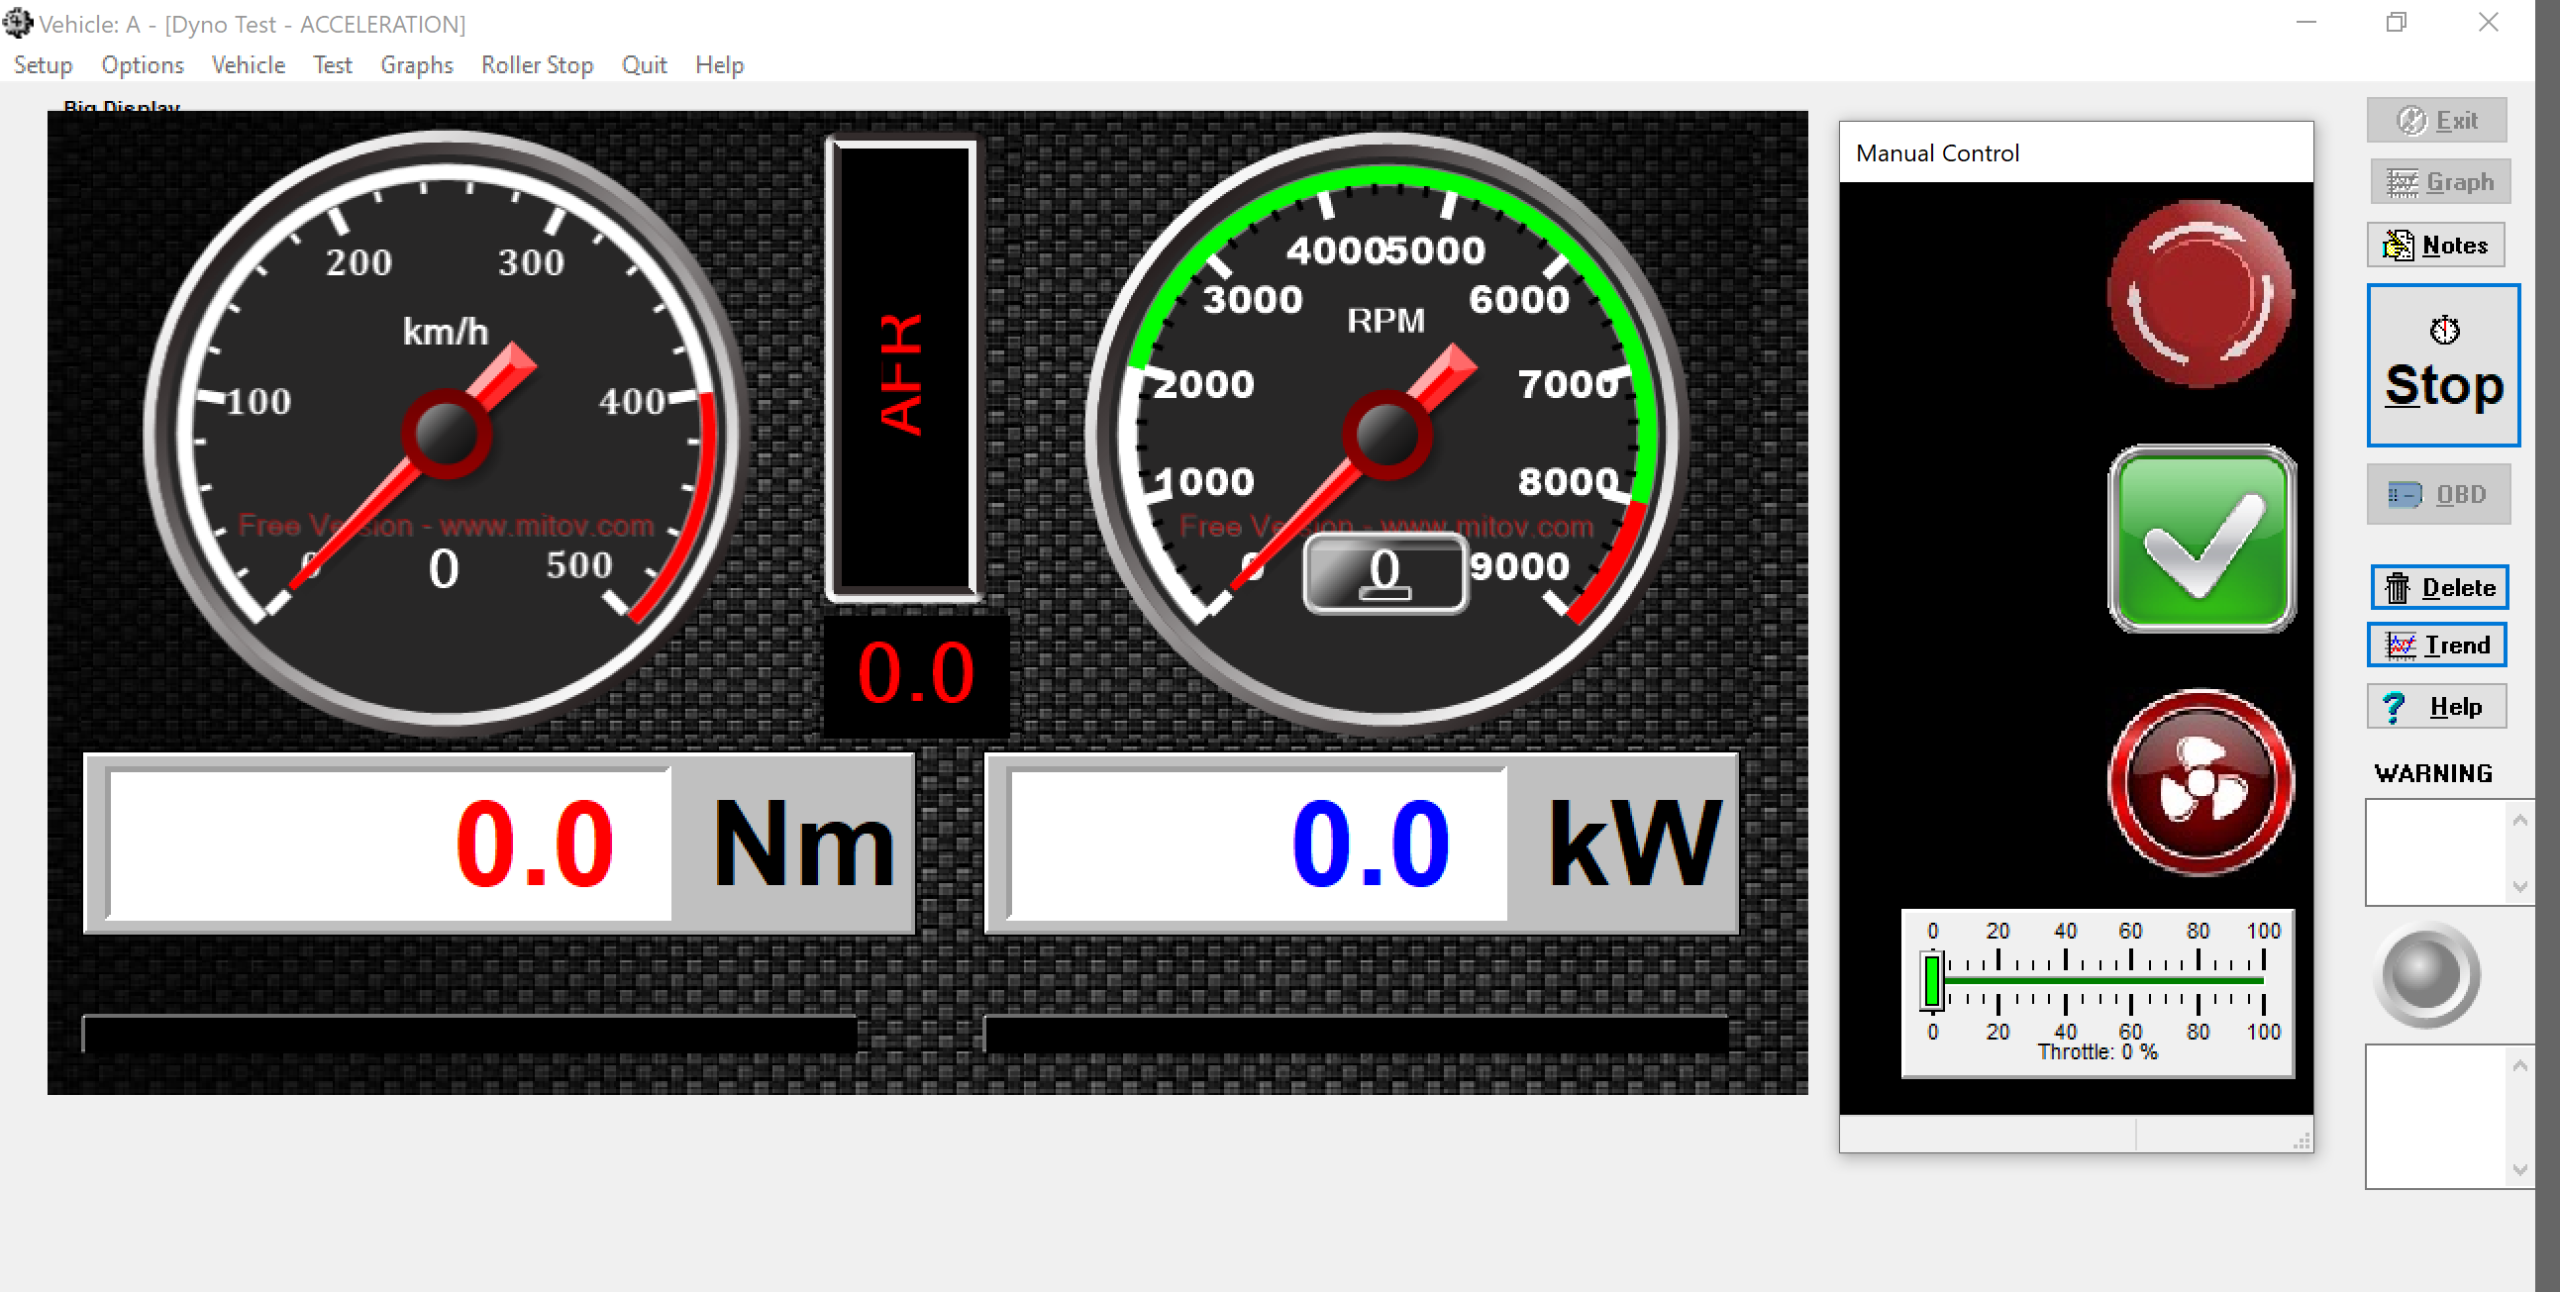
Task: Click the green checkmark confirm button
Action: (x=2201, y=539)
